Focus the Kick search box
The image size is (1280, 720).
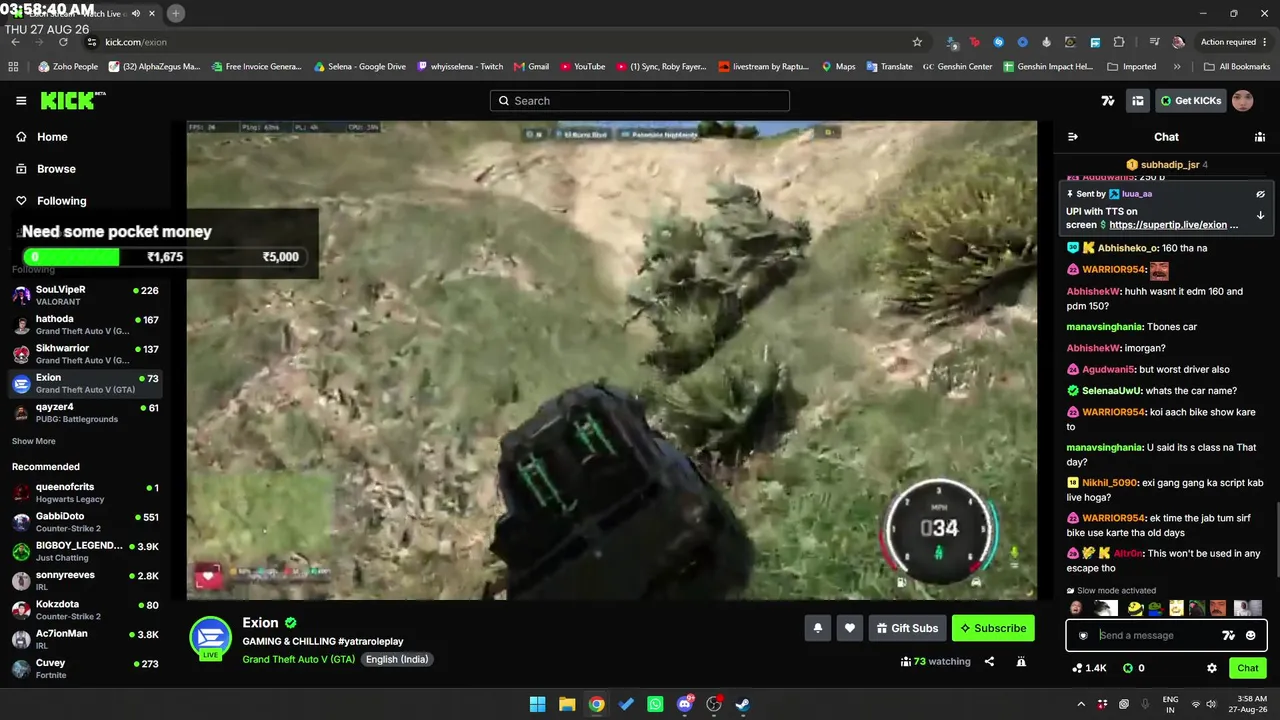640,101
